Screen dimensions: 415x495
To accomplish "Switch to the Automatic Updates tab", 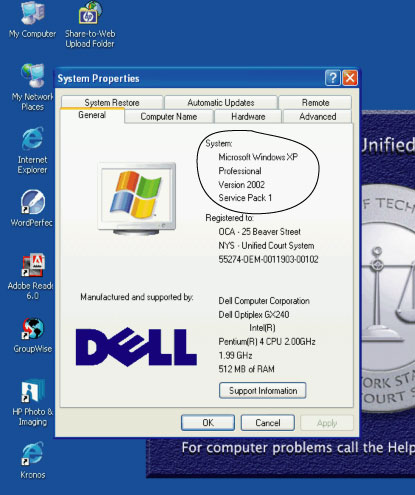I will [x=221, y=102].
